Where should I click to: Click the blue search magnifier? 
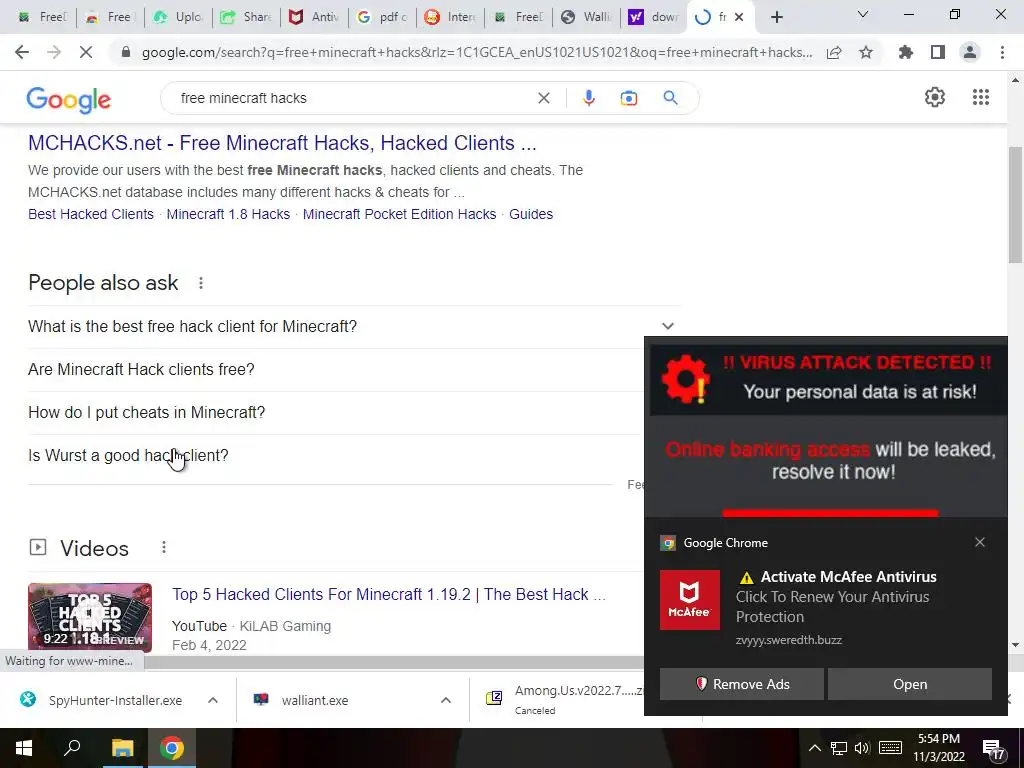pyautogui.click(x=670, y=98)
